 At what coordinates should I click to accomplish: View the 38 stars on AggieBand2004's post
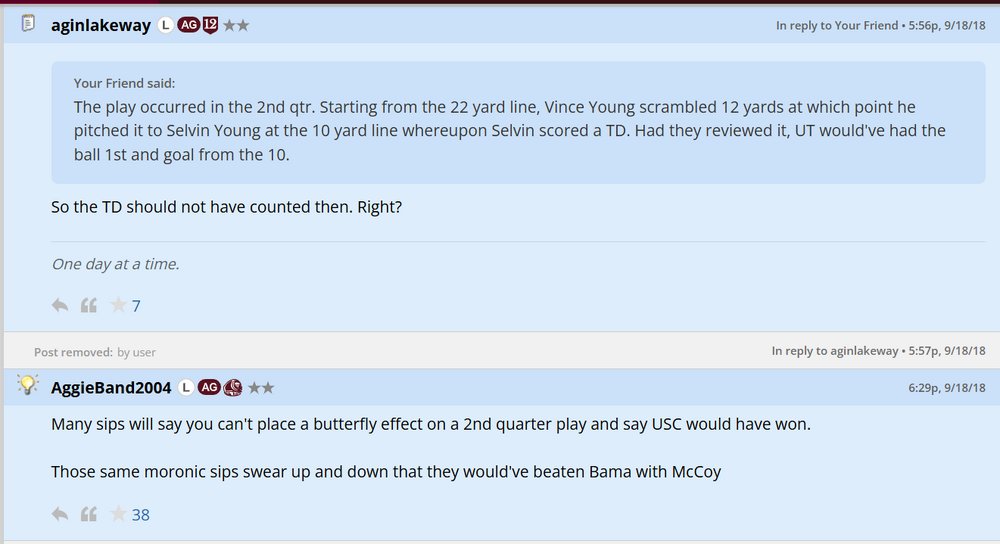[x=141, y=515]
